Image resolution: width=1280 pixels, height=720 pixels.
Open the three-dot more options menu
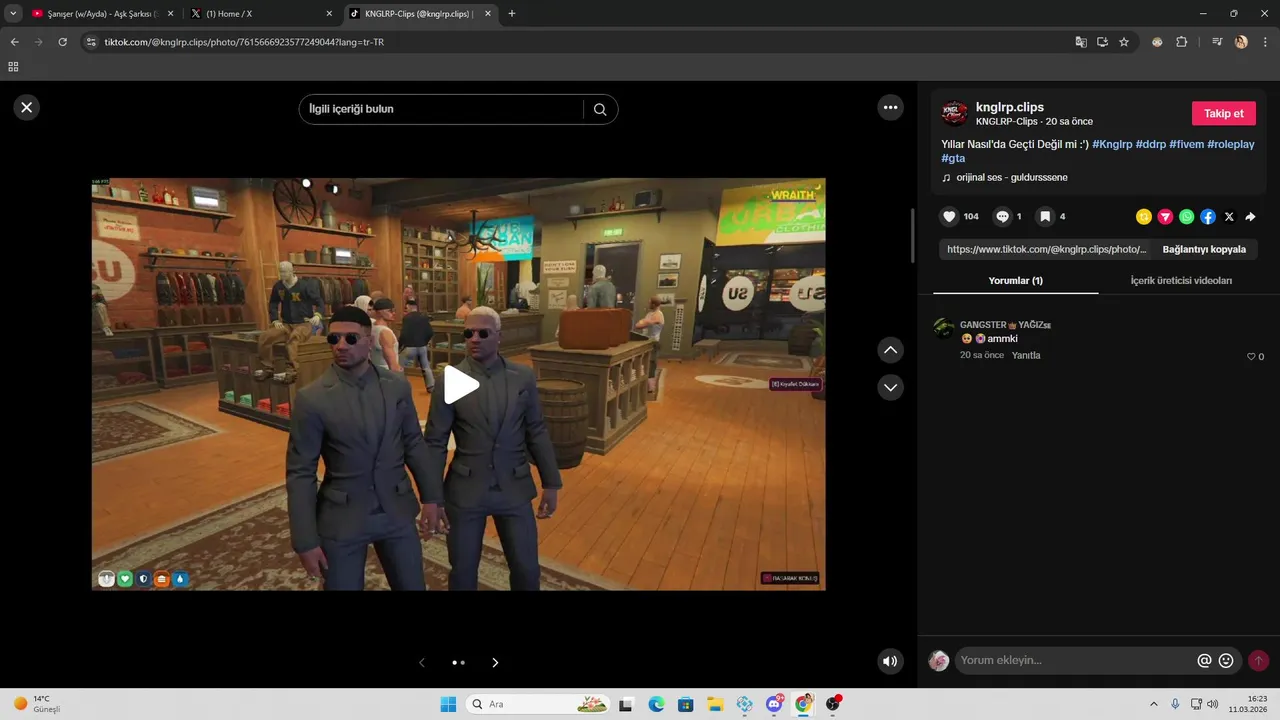[x=890, y=107]
